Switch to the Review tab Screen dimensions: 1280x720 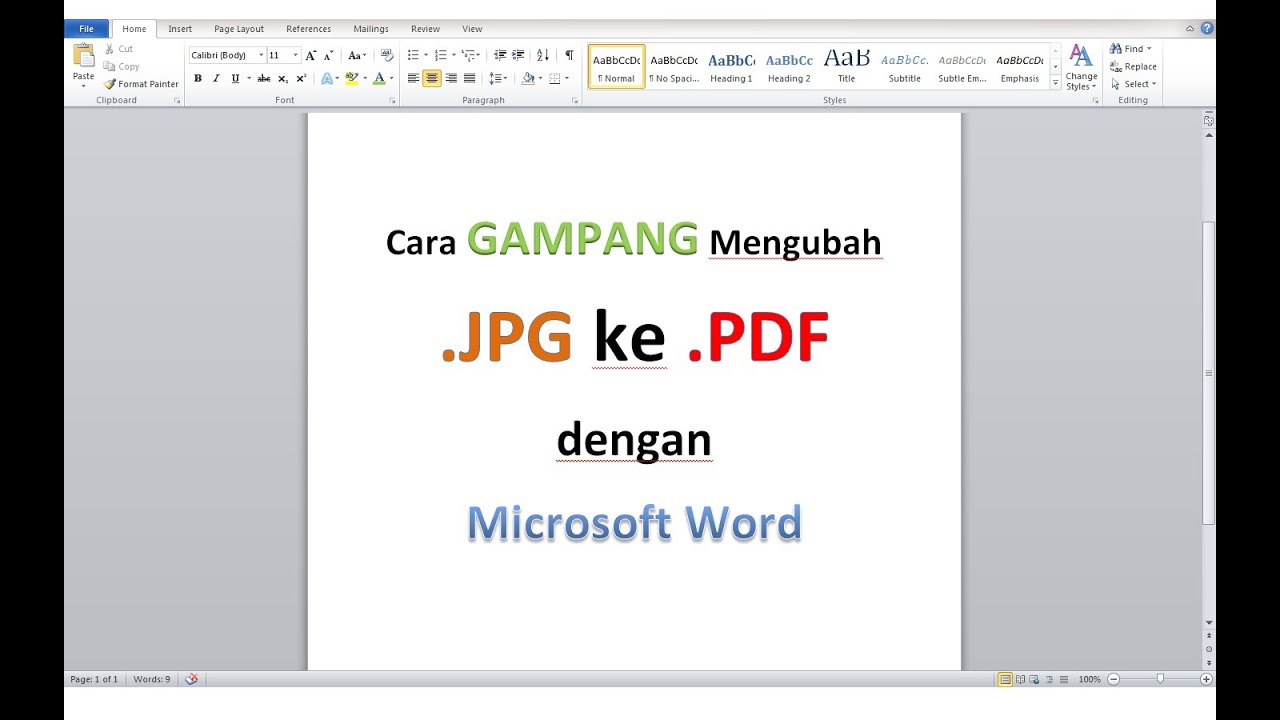425,29
